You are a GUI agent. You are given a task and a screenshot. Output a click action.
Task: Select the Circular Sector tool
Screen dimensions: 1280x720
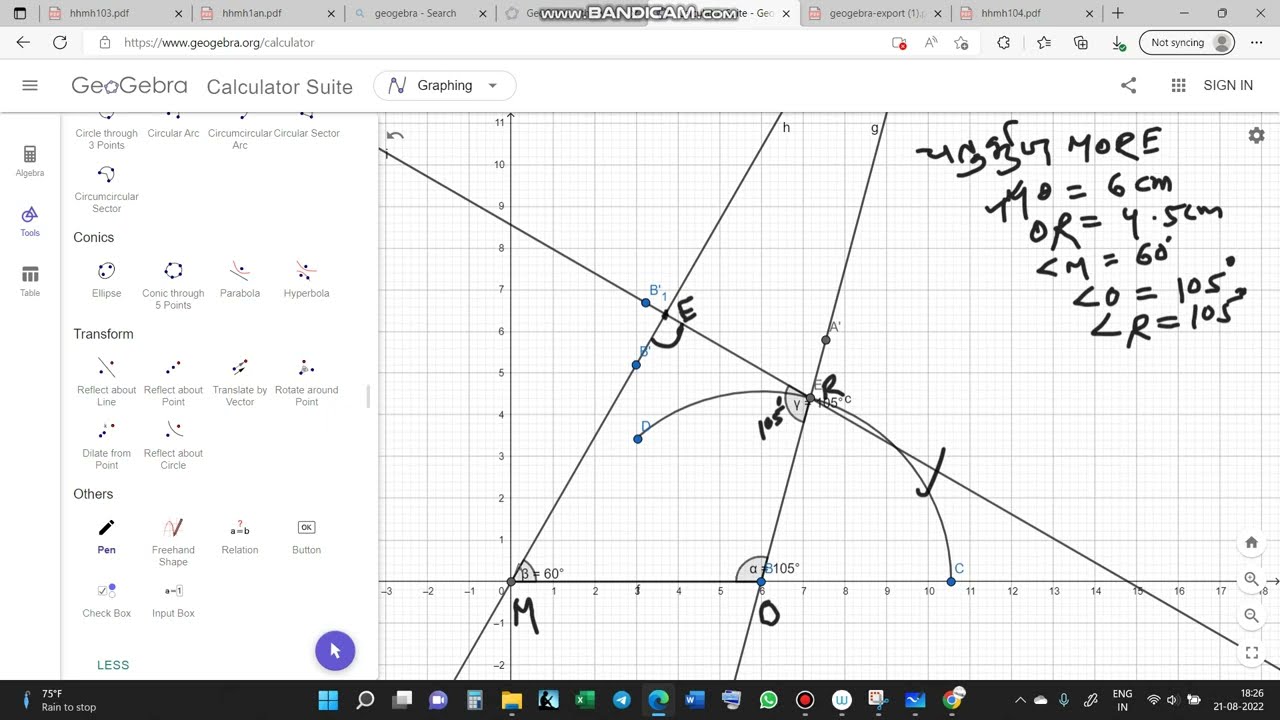(306, 127)
